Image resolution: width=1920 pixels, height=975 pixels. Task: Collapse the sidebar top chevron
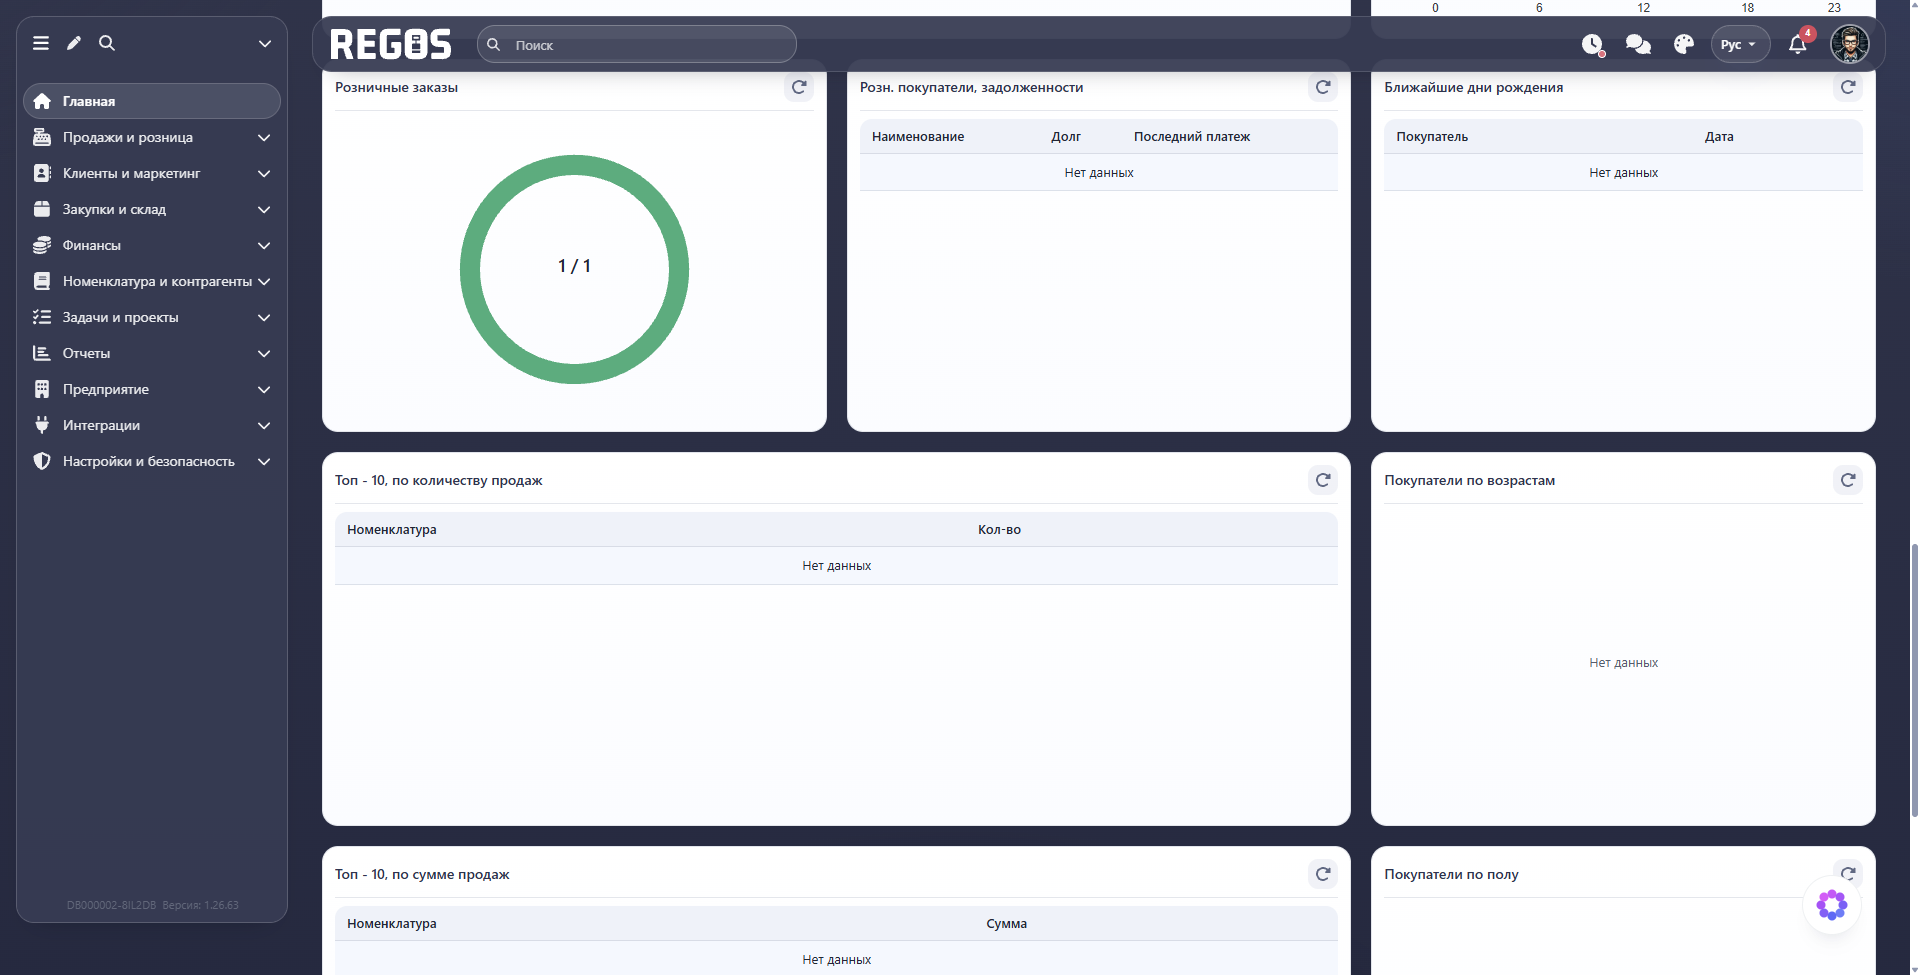pyautogui.click(x=265, y=43)
